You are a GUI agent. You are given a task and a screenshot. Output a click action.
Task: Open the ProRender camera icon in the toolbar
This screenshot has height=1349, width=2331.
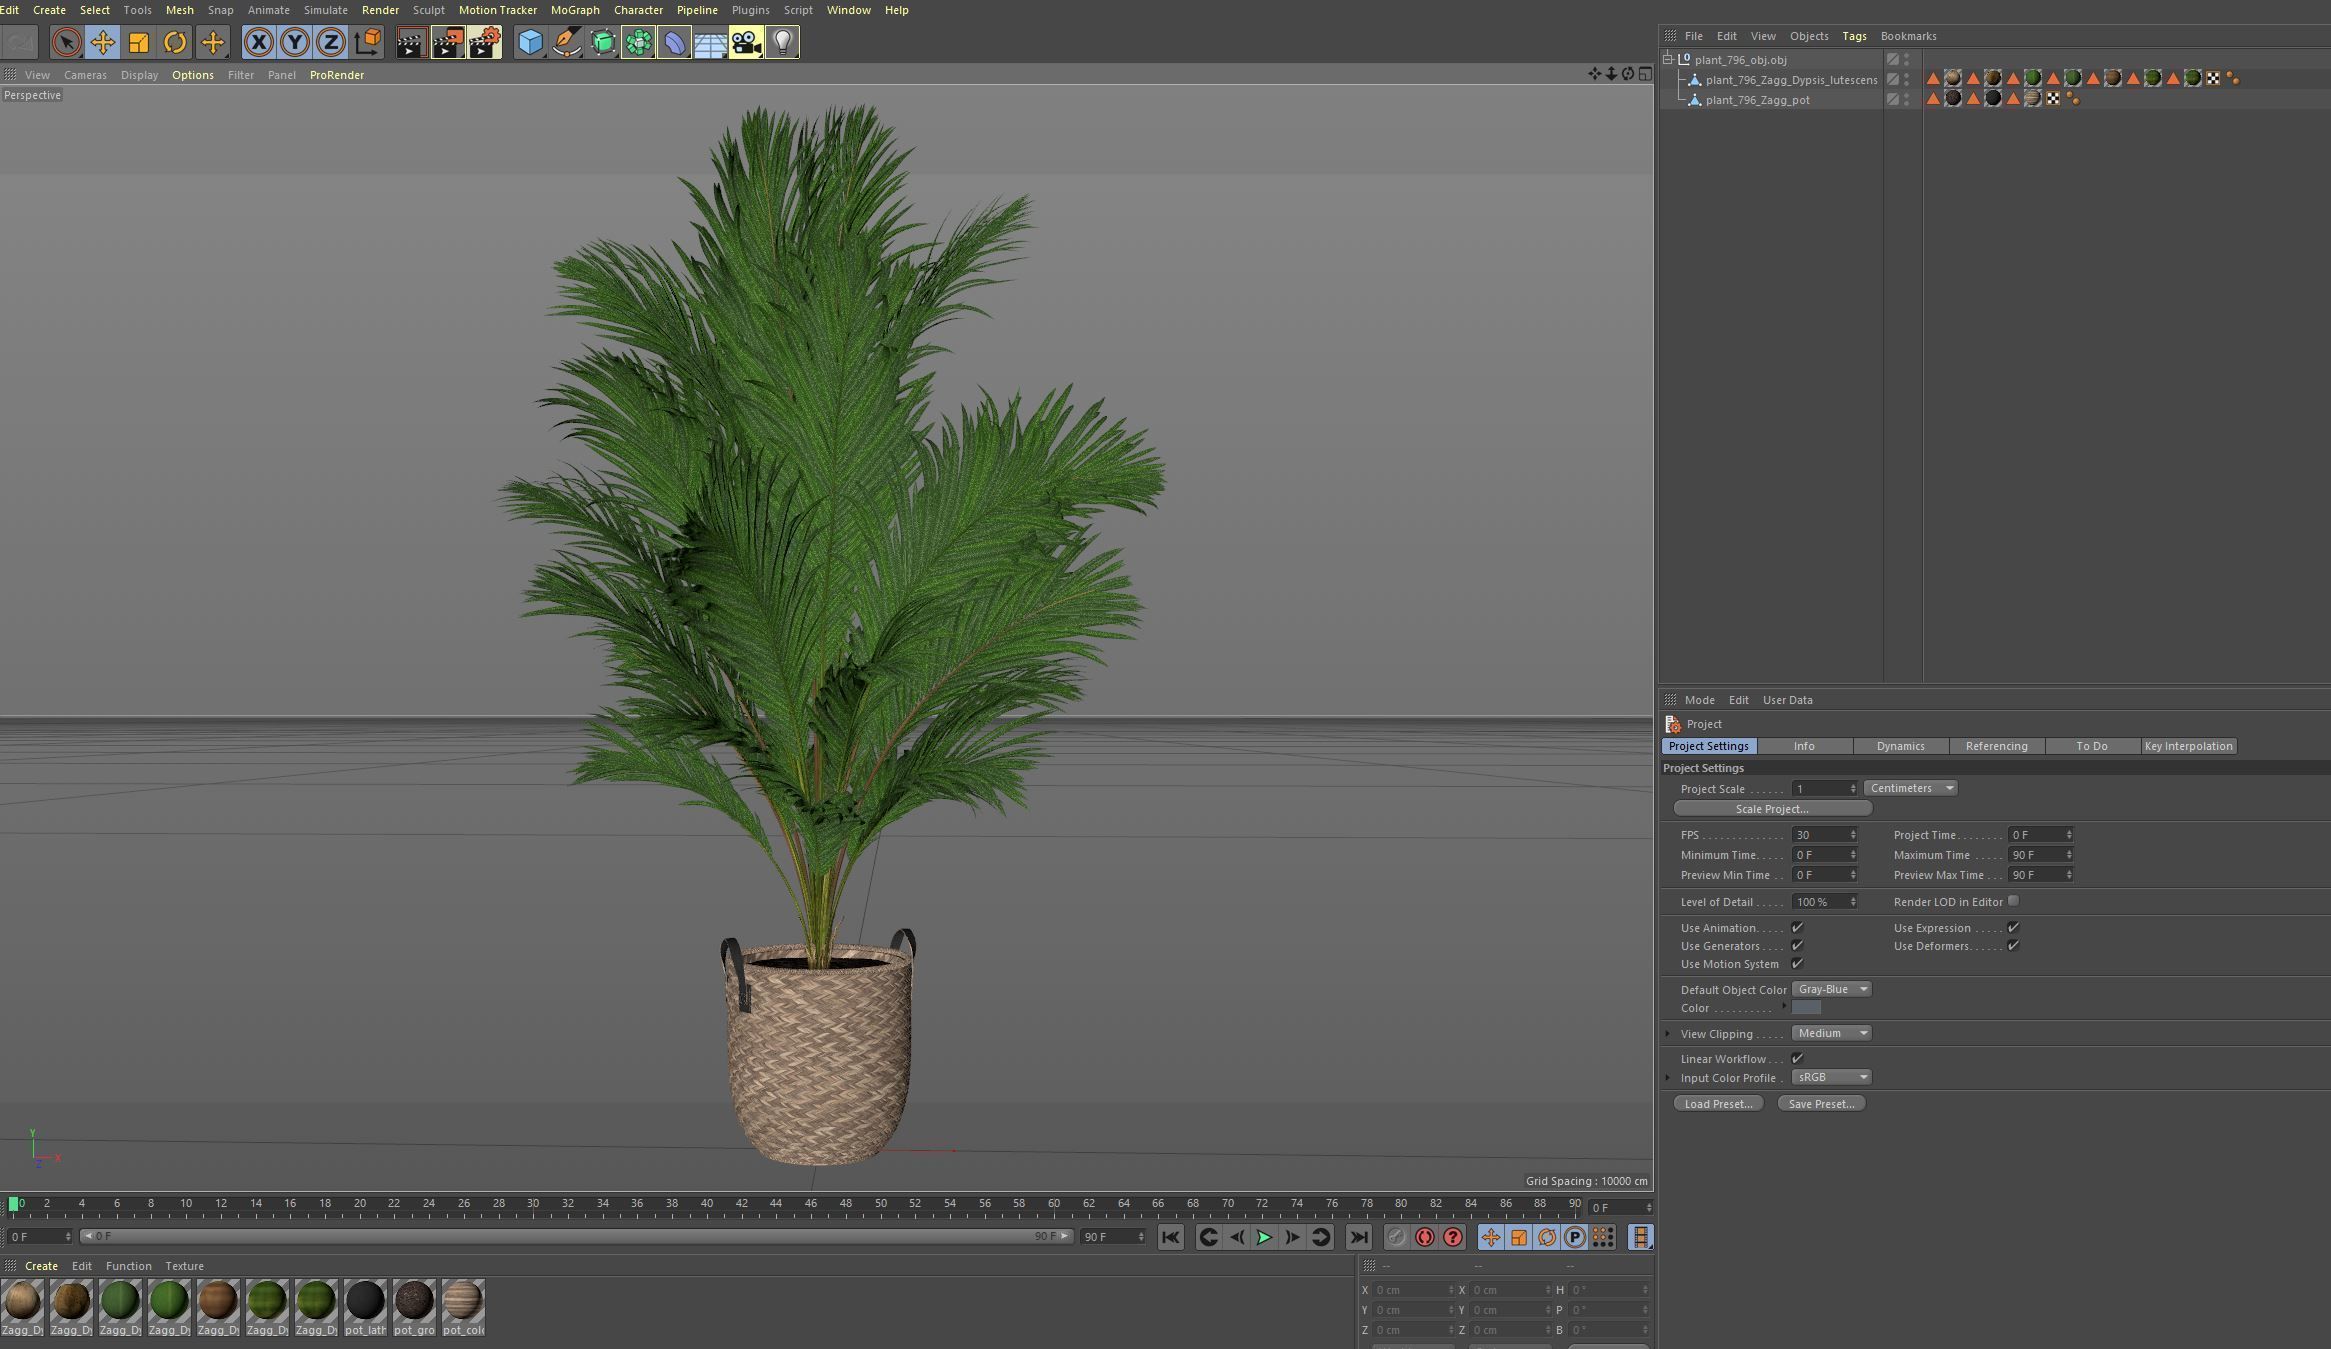[747, 42]
